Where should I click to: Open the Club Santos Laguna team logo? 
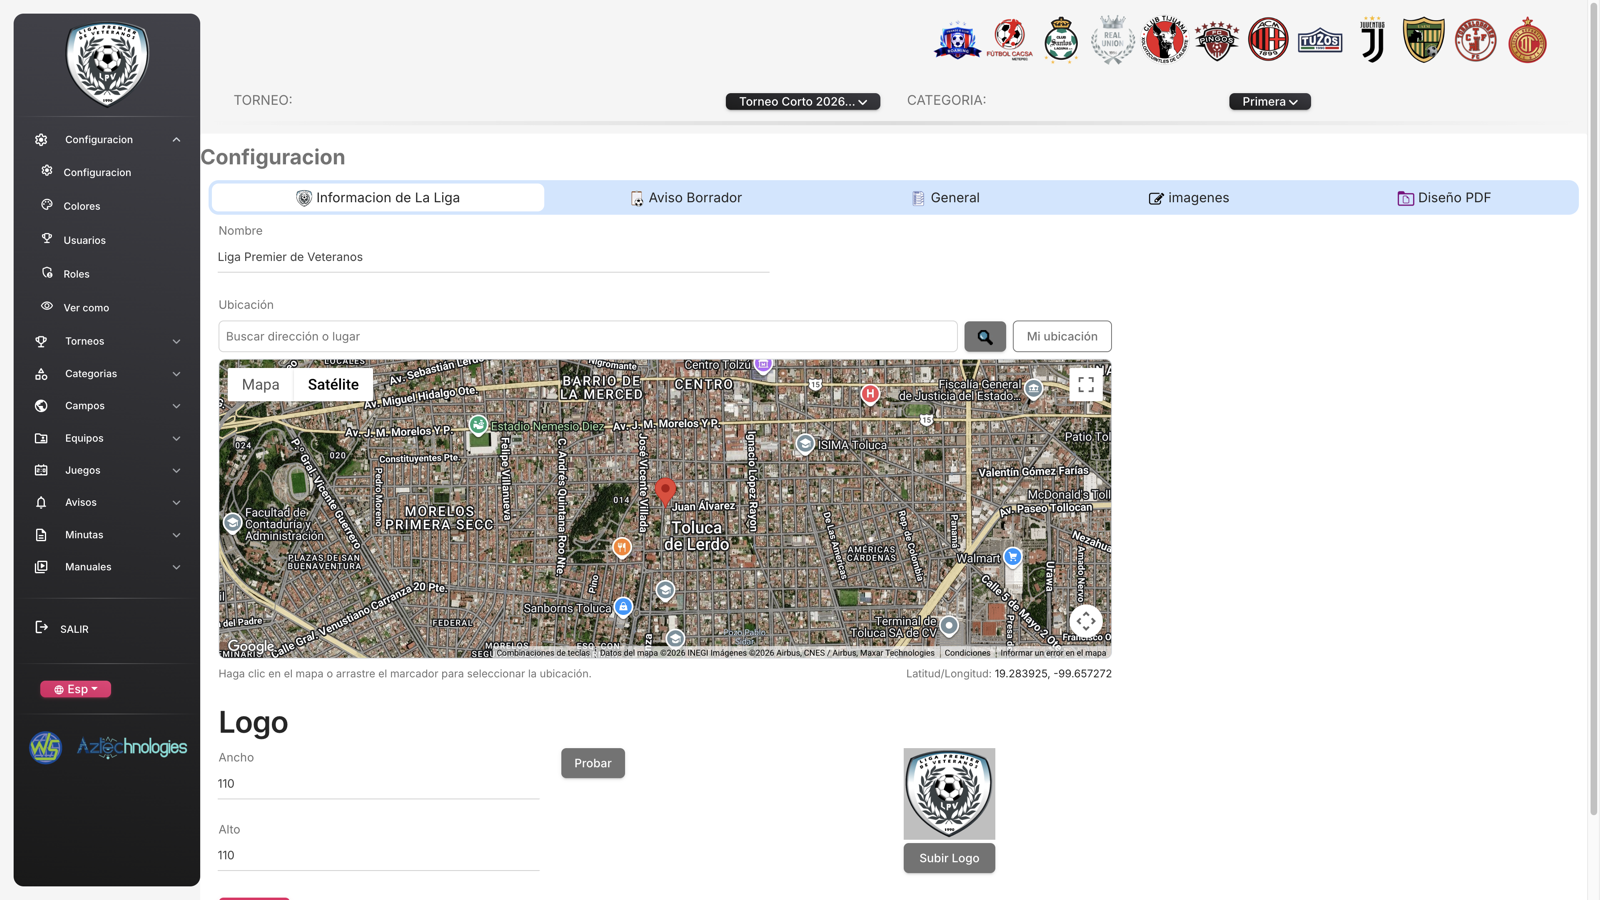tap(1061, 40)
